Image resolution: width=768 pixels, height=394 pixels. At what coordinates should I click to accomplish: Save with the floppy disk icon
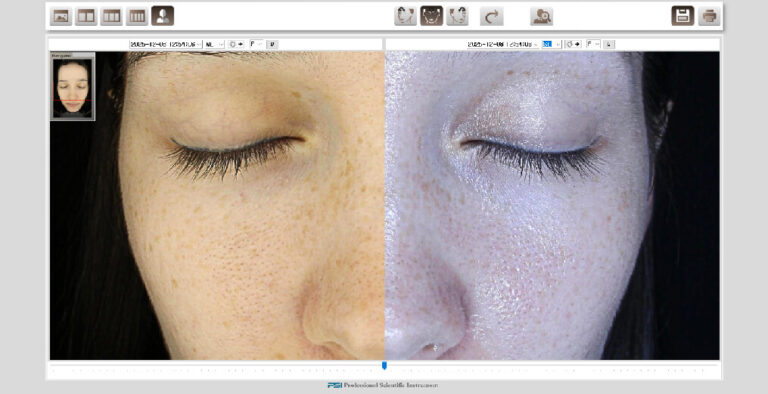point(683,16)
